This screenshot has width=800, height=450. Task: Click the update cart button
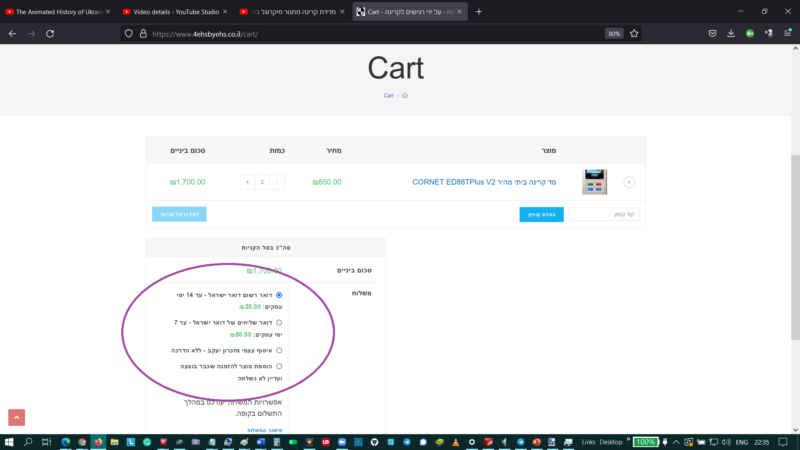coord(179,214)
